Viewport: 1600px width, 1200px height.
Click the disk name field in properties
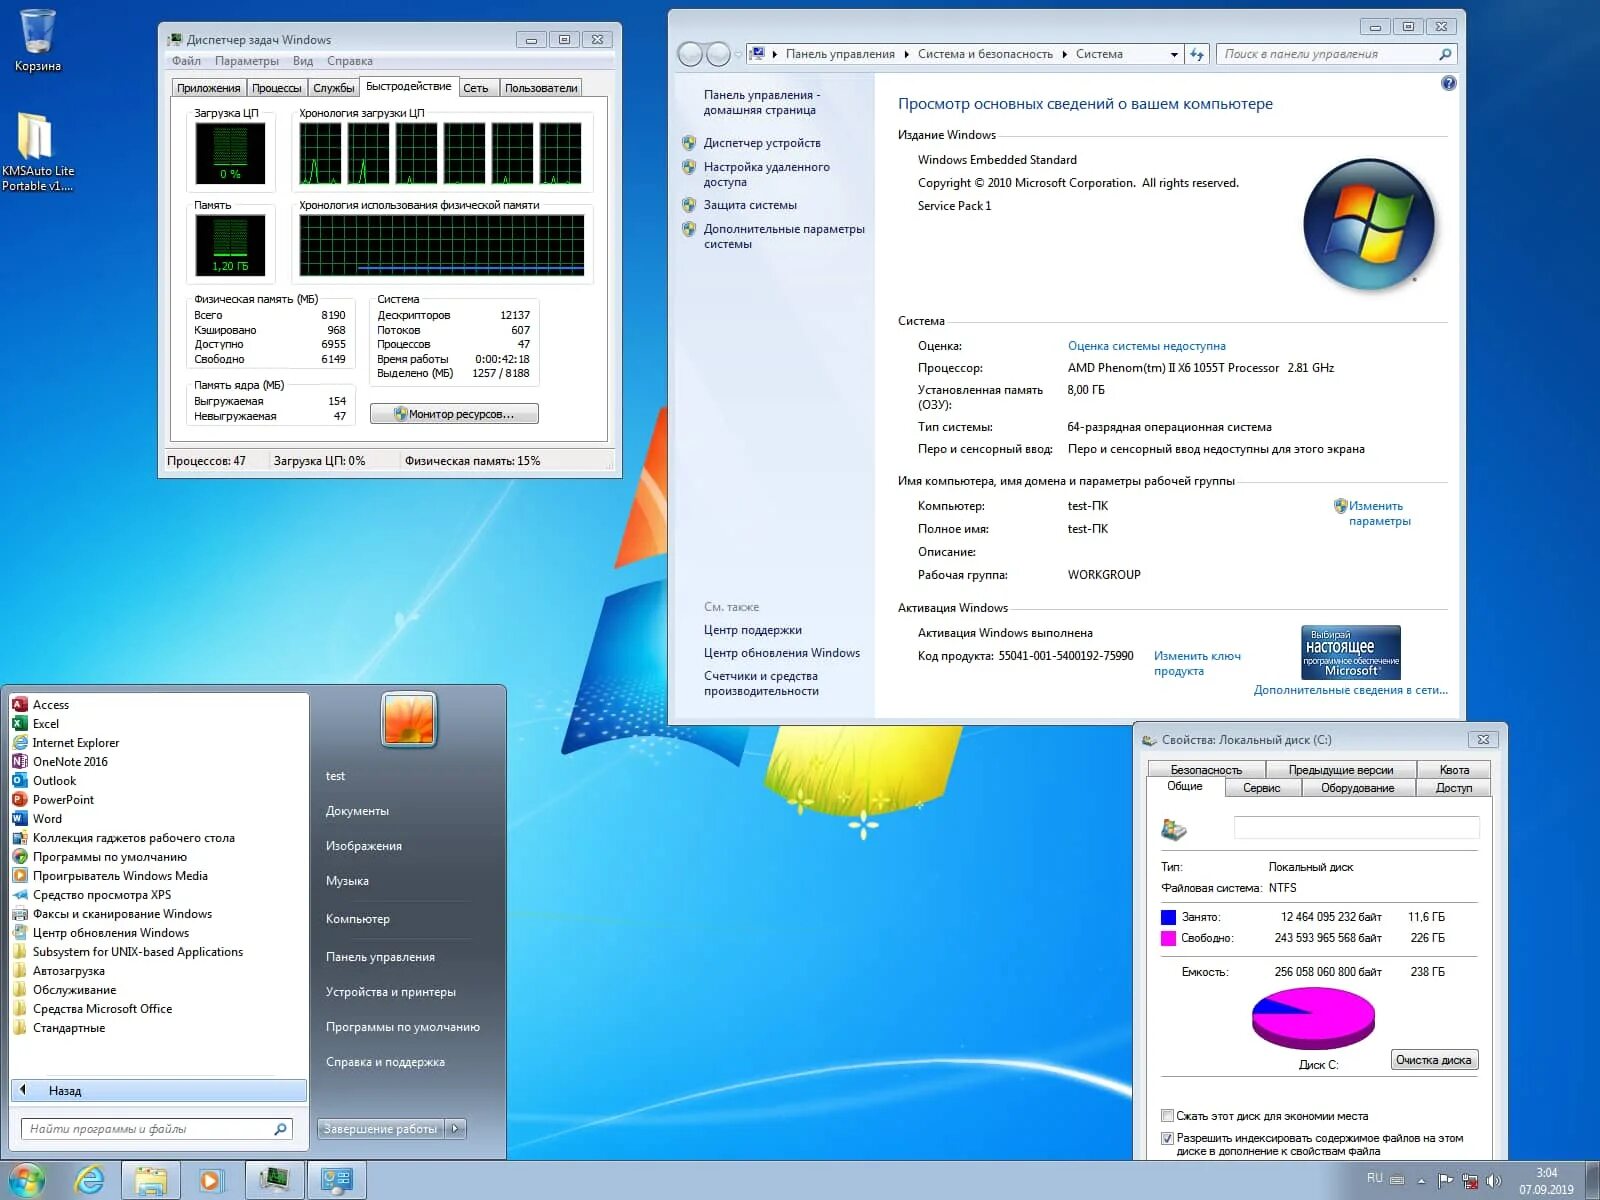pyautogui.click(x=1356, y=827)
